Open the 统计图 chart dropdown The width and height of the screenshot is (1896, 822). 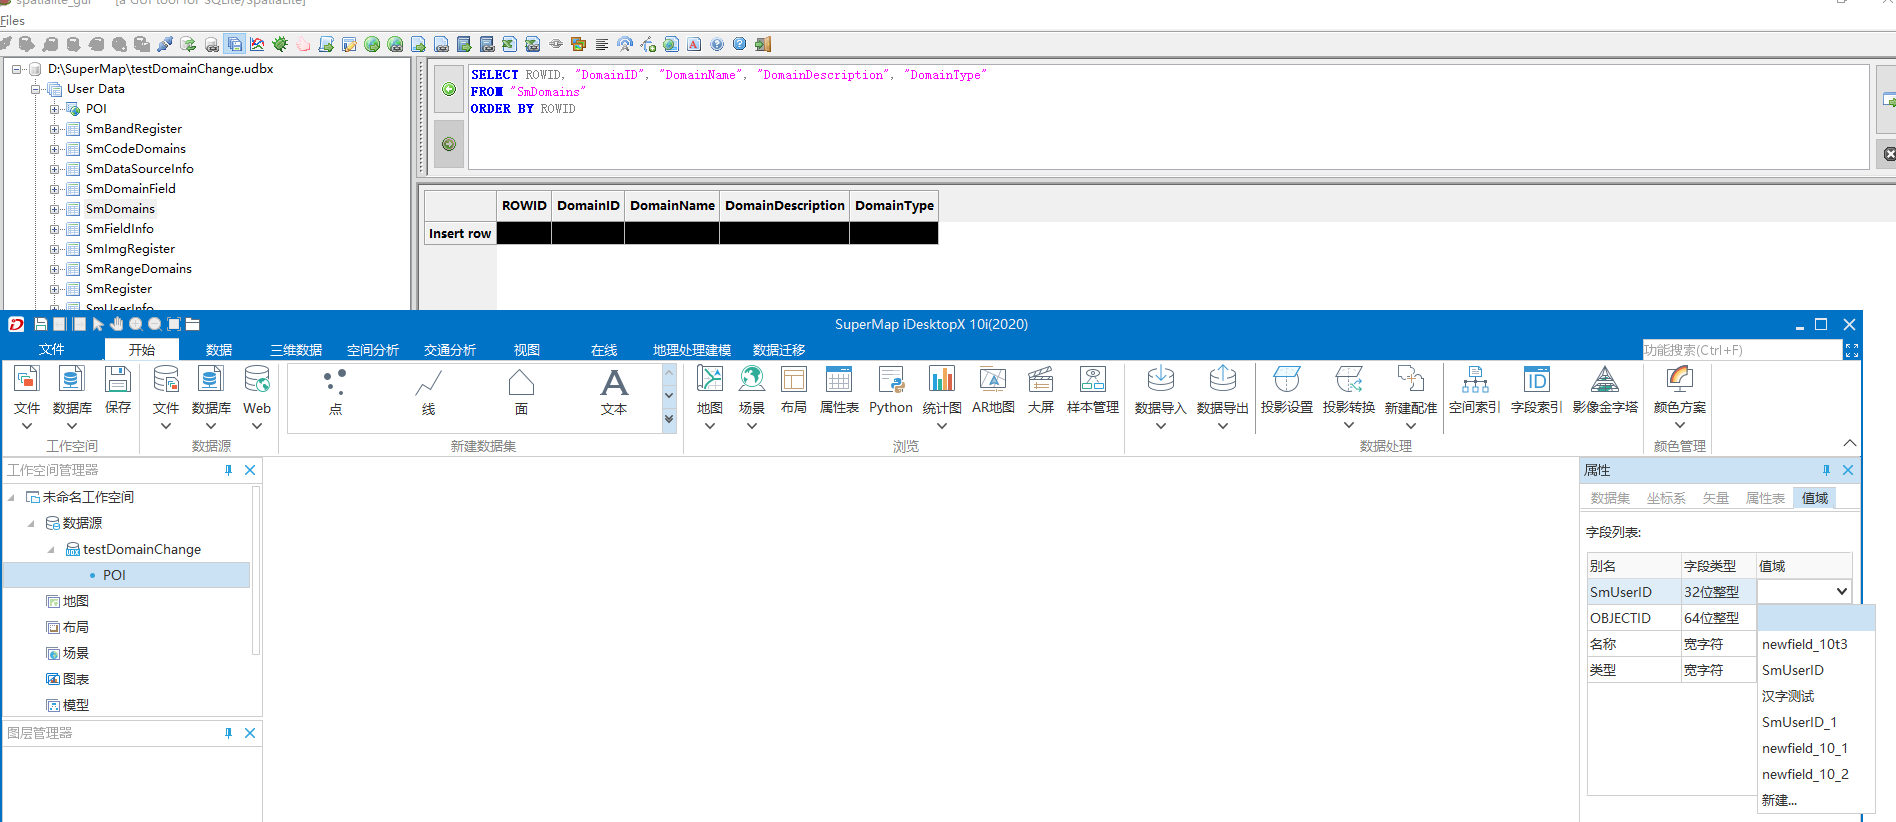click(x=942, y=426)
